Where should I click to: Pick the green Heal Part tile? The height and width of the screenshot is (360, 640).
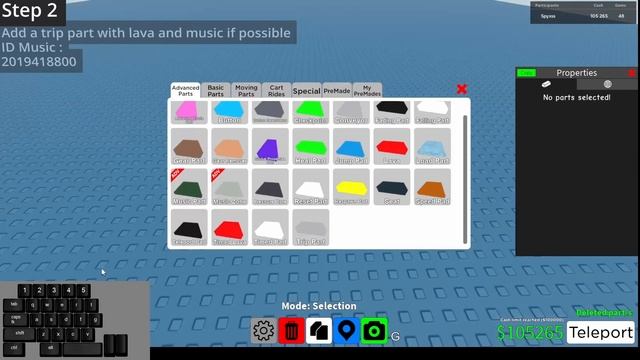point(311,147)
